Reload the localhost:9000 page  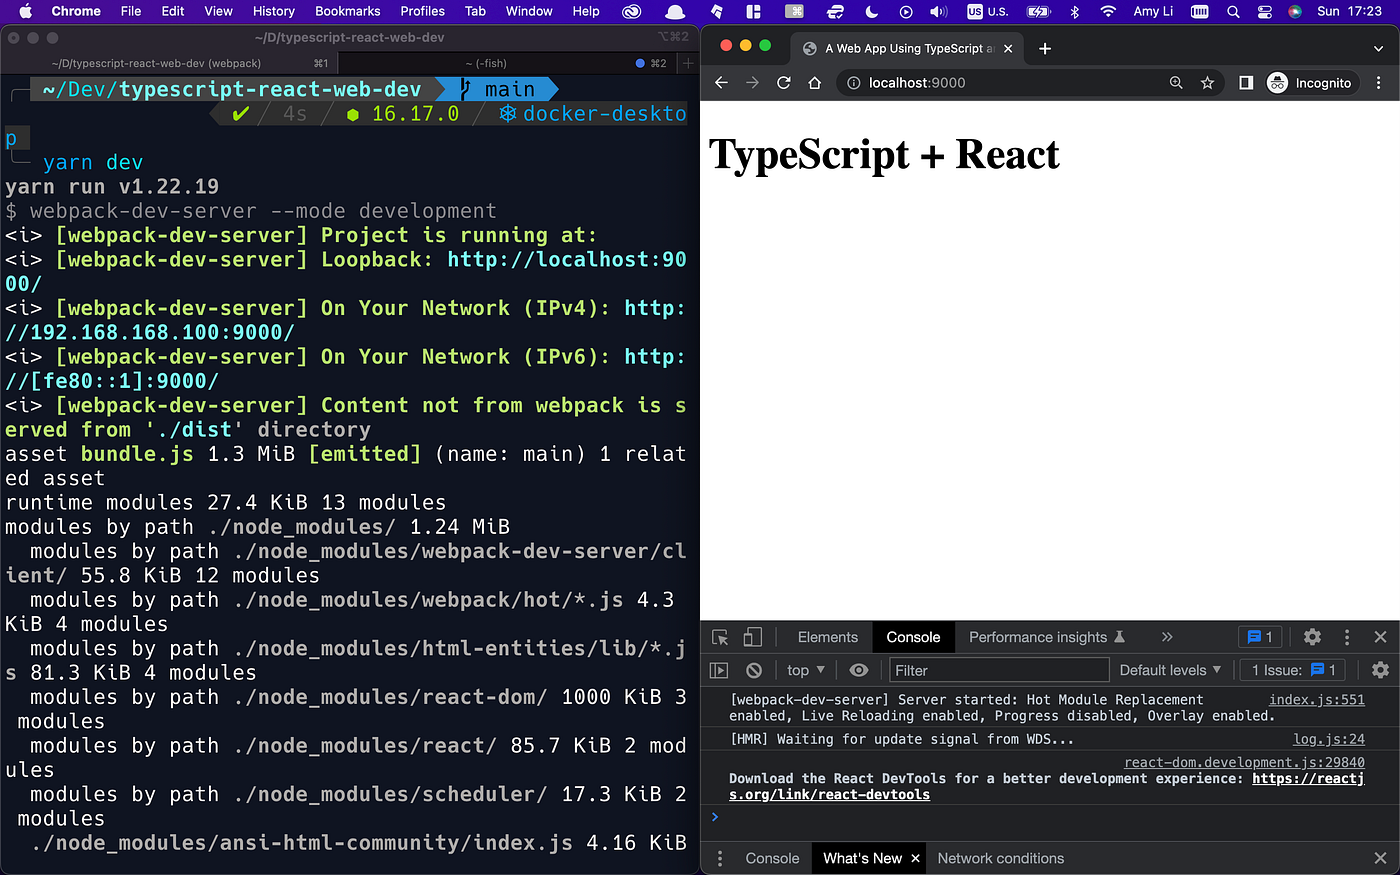point(783,82)
